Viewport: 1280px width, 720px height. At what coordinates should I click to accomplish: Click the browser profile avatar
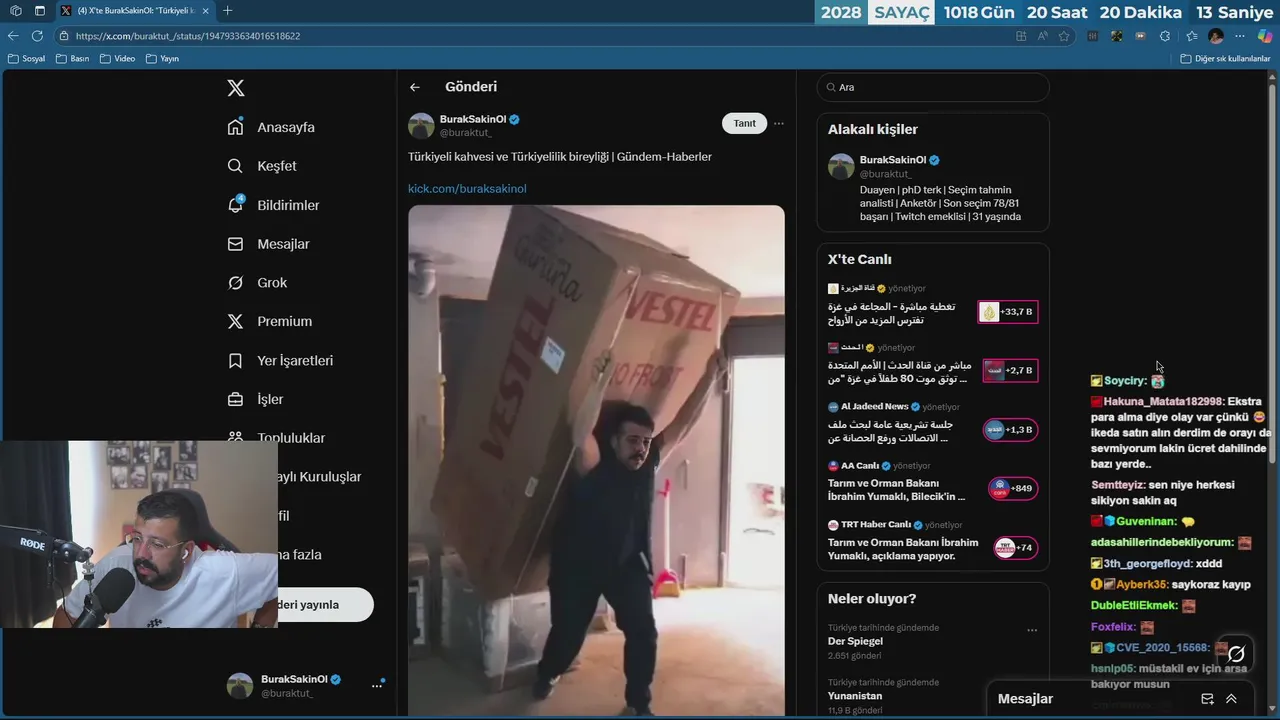tap(1216, 36)
